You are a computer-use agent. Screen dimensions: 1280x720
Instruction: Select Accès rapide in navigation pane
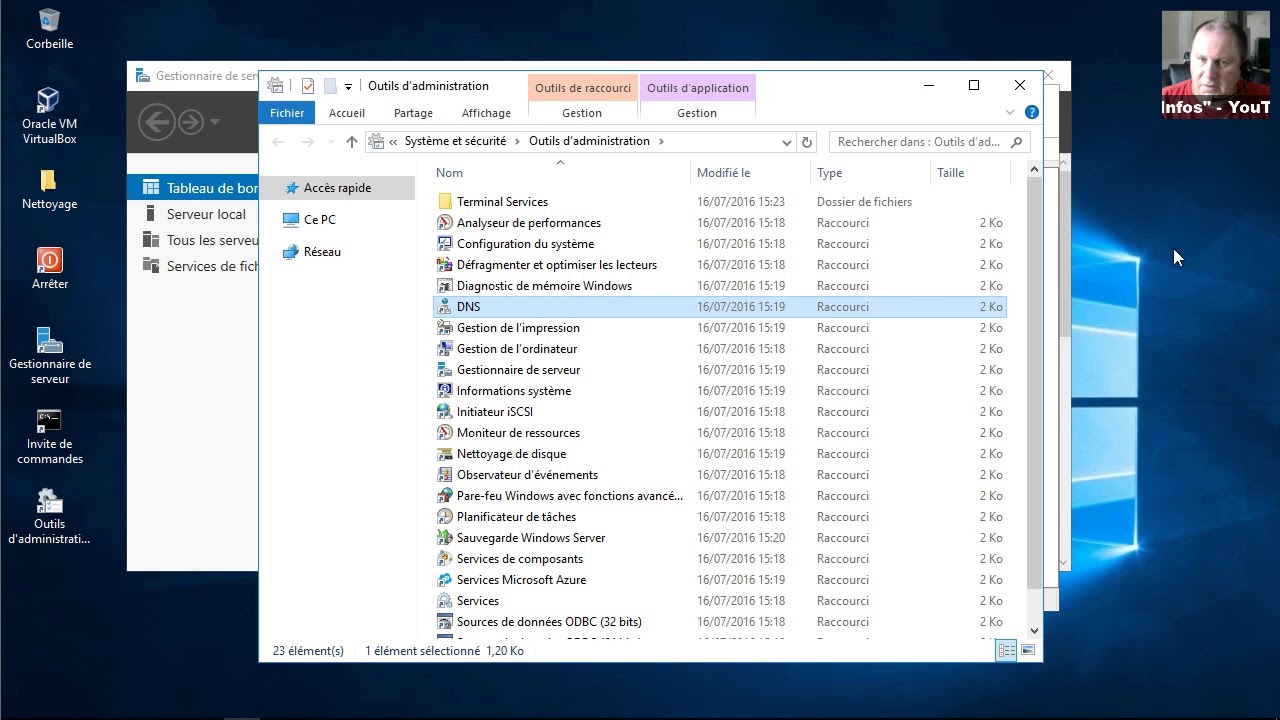pyautogui.click(x=338, y=188)
